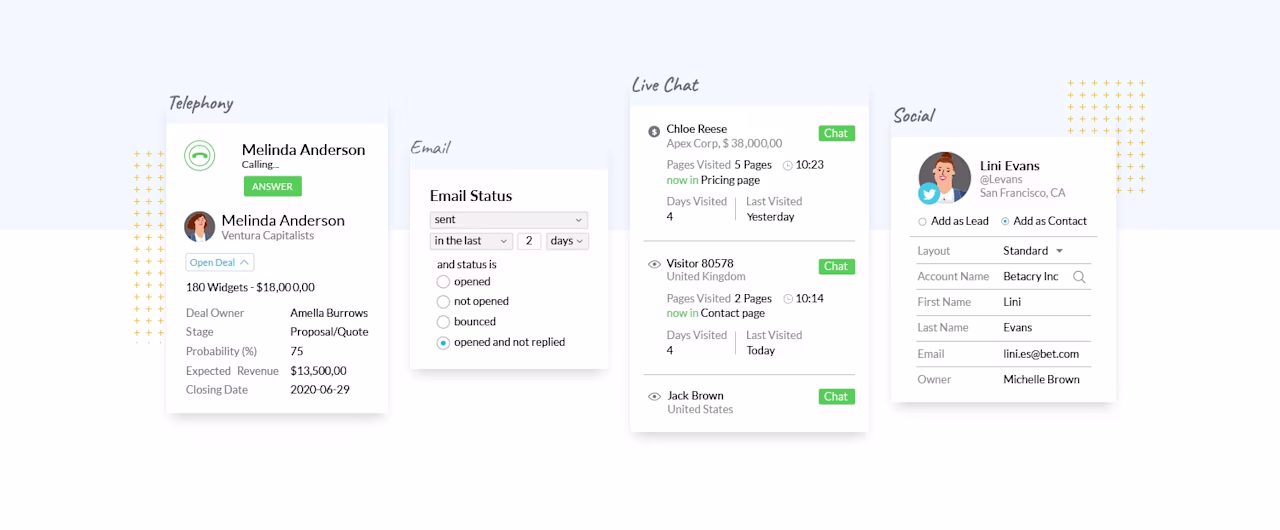Click Deal Owner 'Amella Burrows'
The height and width of the screenshot is (530, 1280).
pos(329,313)
